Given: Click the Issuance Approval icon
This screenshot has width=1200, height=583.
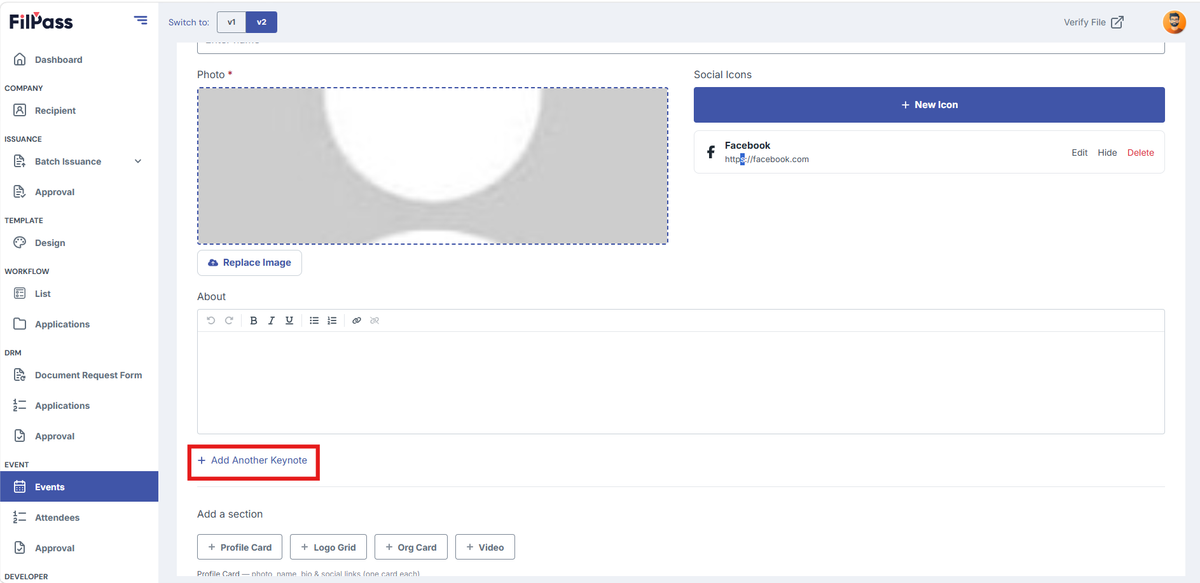Looking at the screenshot, I should (x=20, y=192).
